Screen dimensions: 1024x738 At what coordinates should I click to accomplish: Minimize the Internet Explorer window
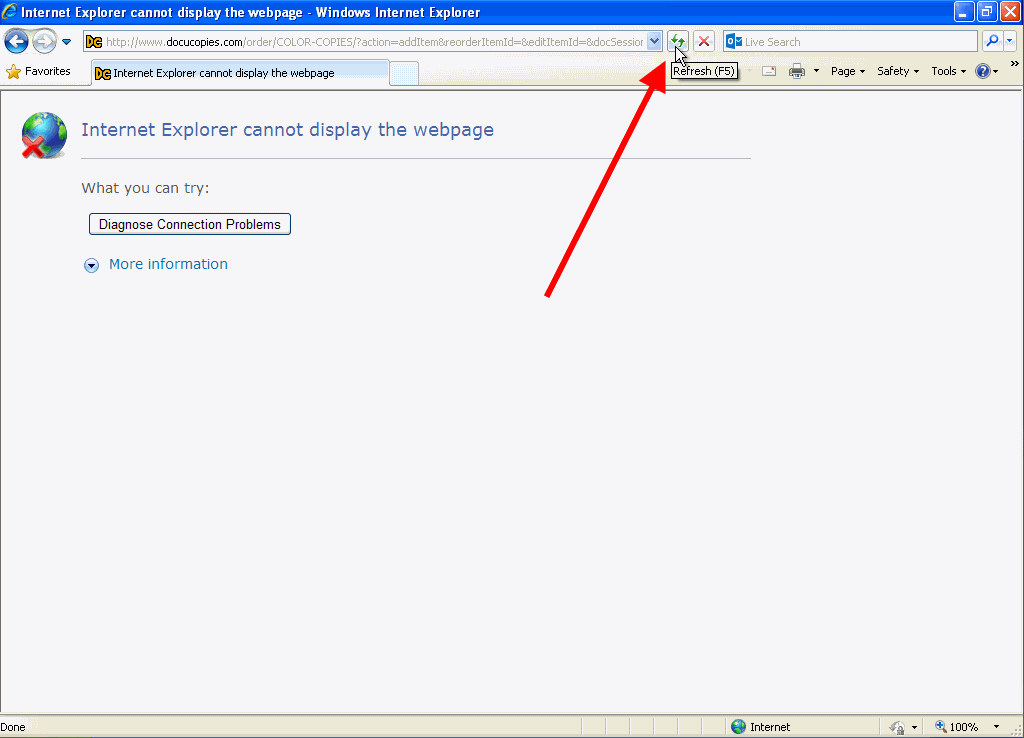coord(963,12)
